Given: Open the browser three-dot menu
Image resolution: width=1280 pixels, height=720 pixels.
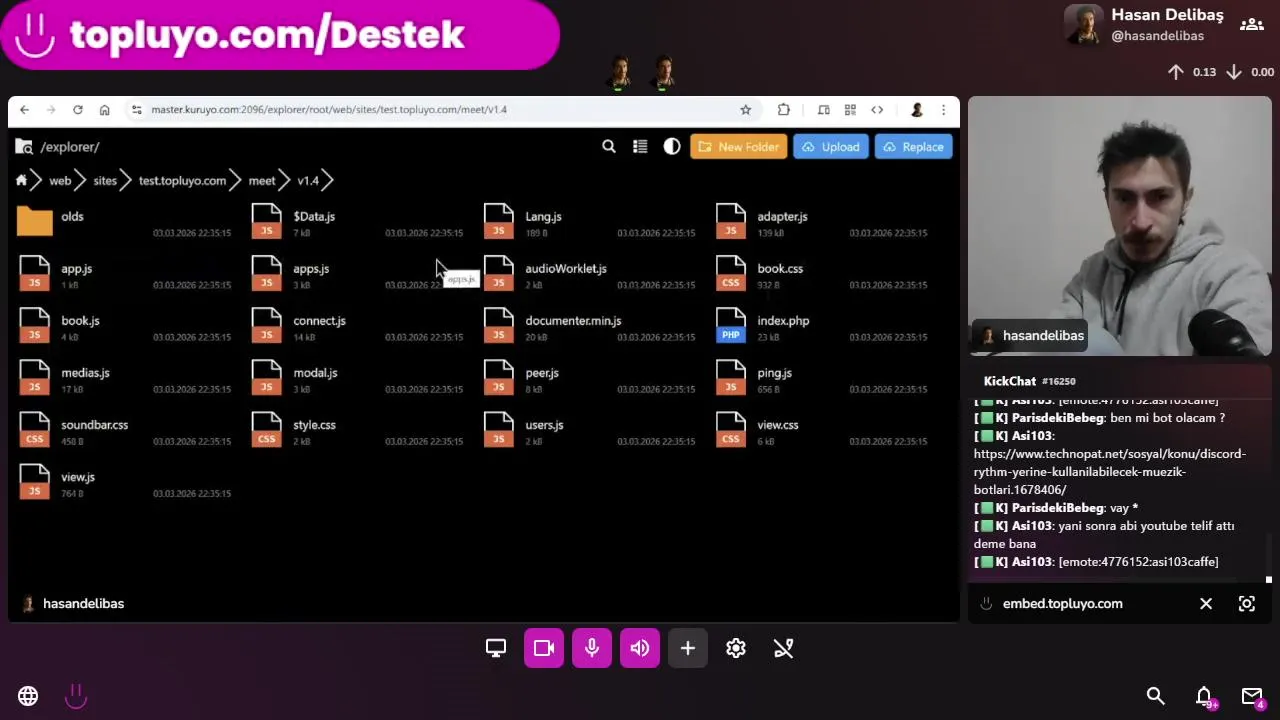Looking at the screenshot, I should (943, 110).
